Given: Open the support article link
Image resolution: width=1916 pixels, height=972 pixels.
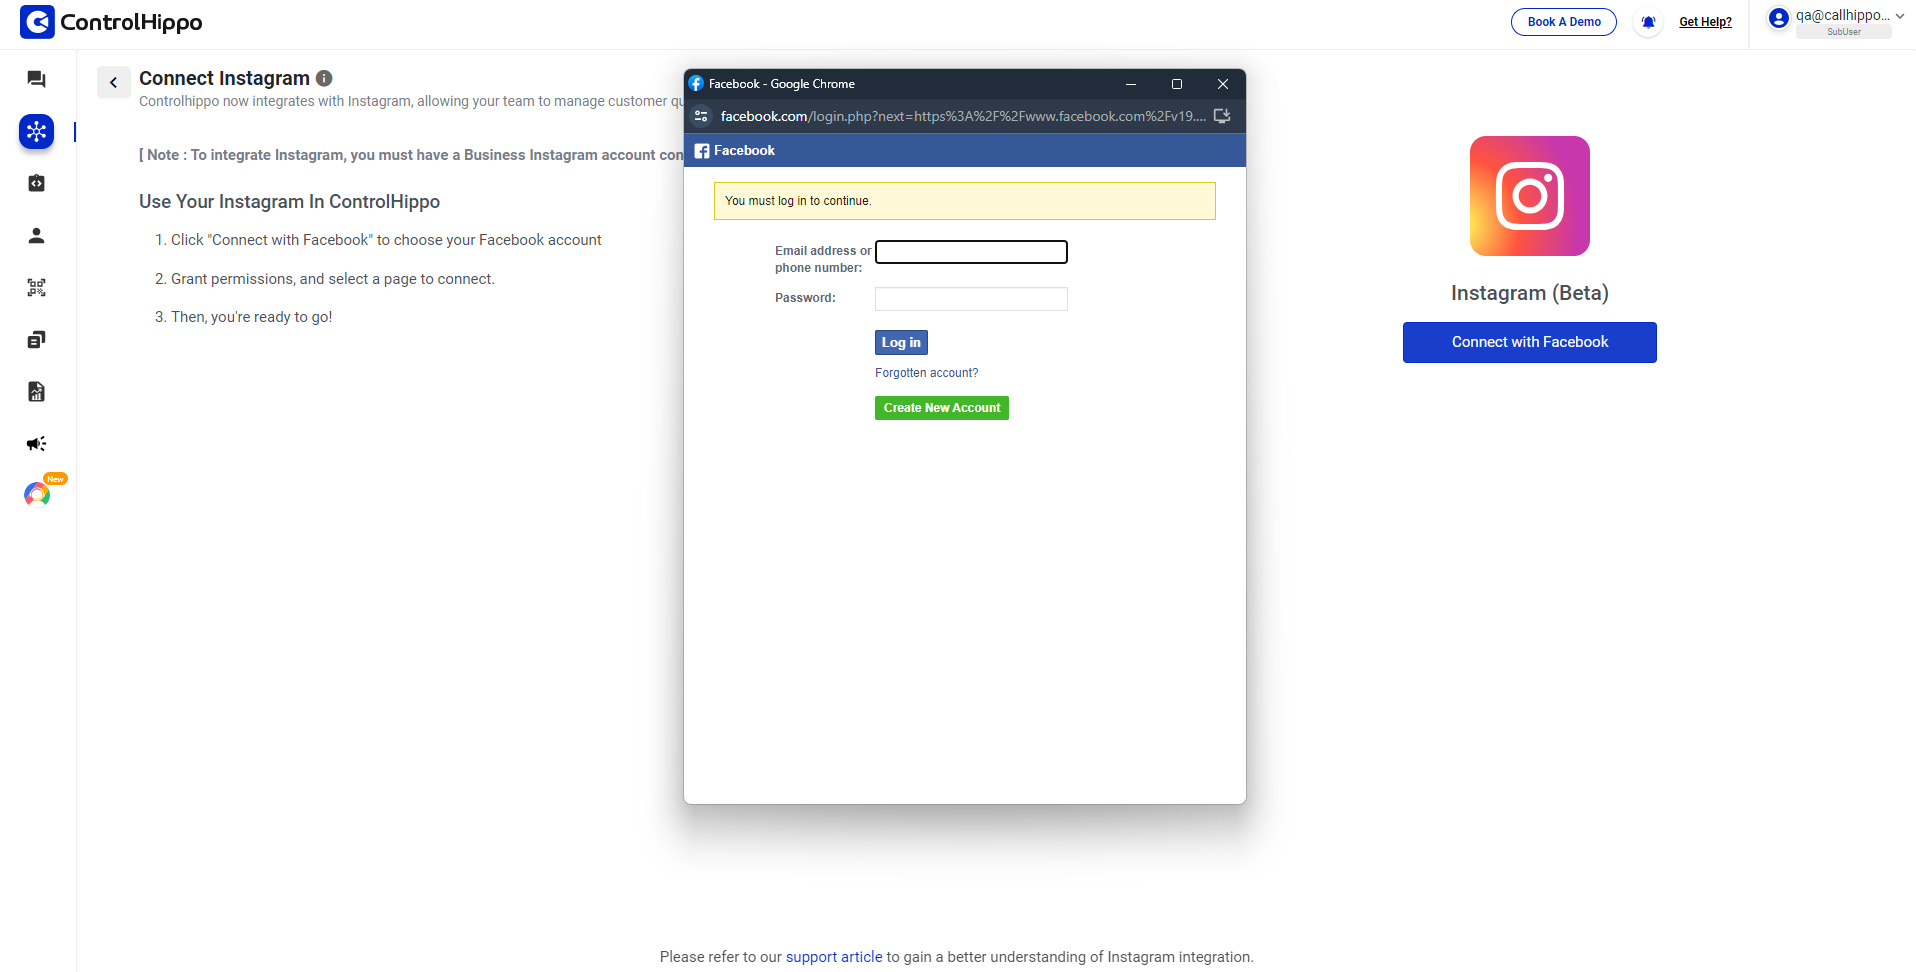Looking at the screenshot, I should [834, 957].
